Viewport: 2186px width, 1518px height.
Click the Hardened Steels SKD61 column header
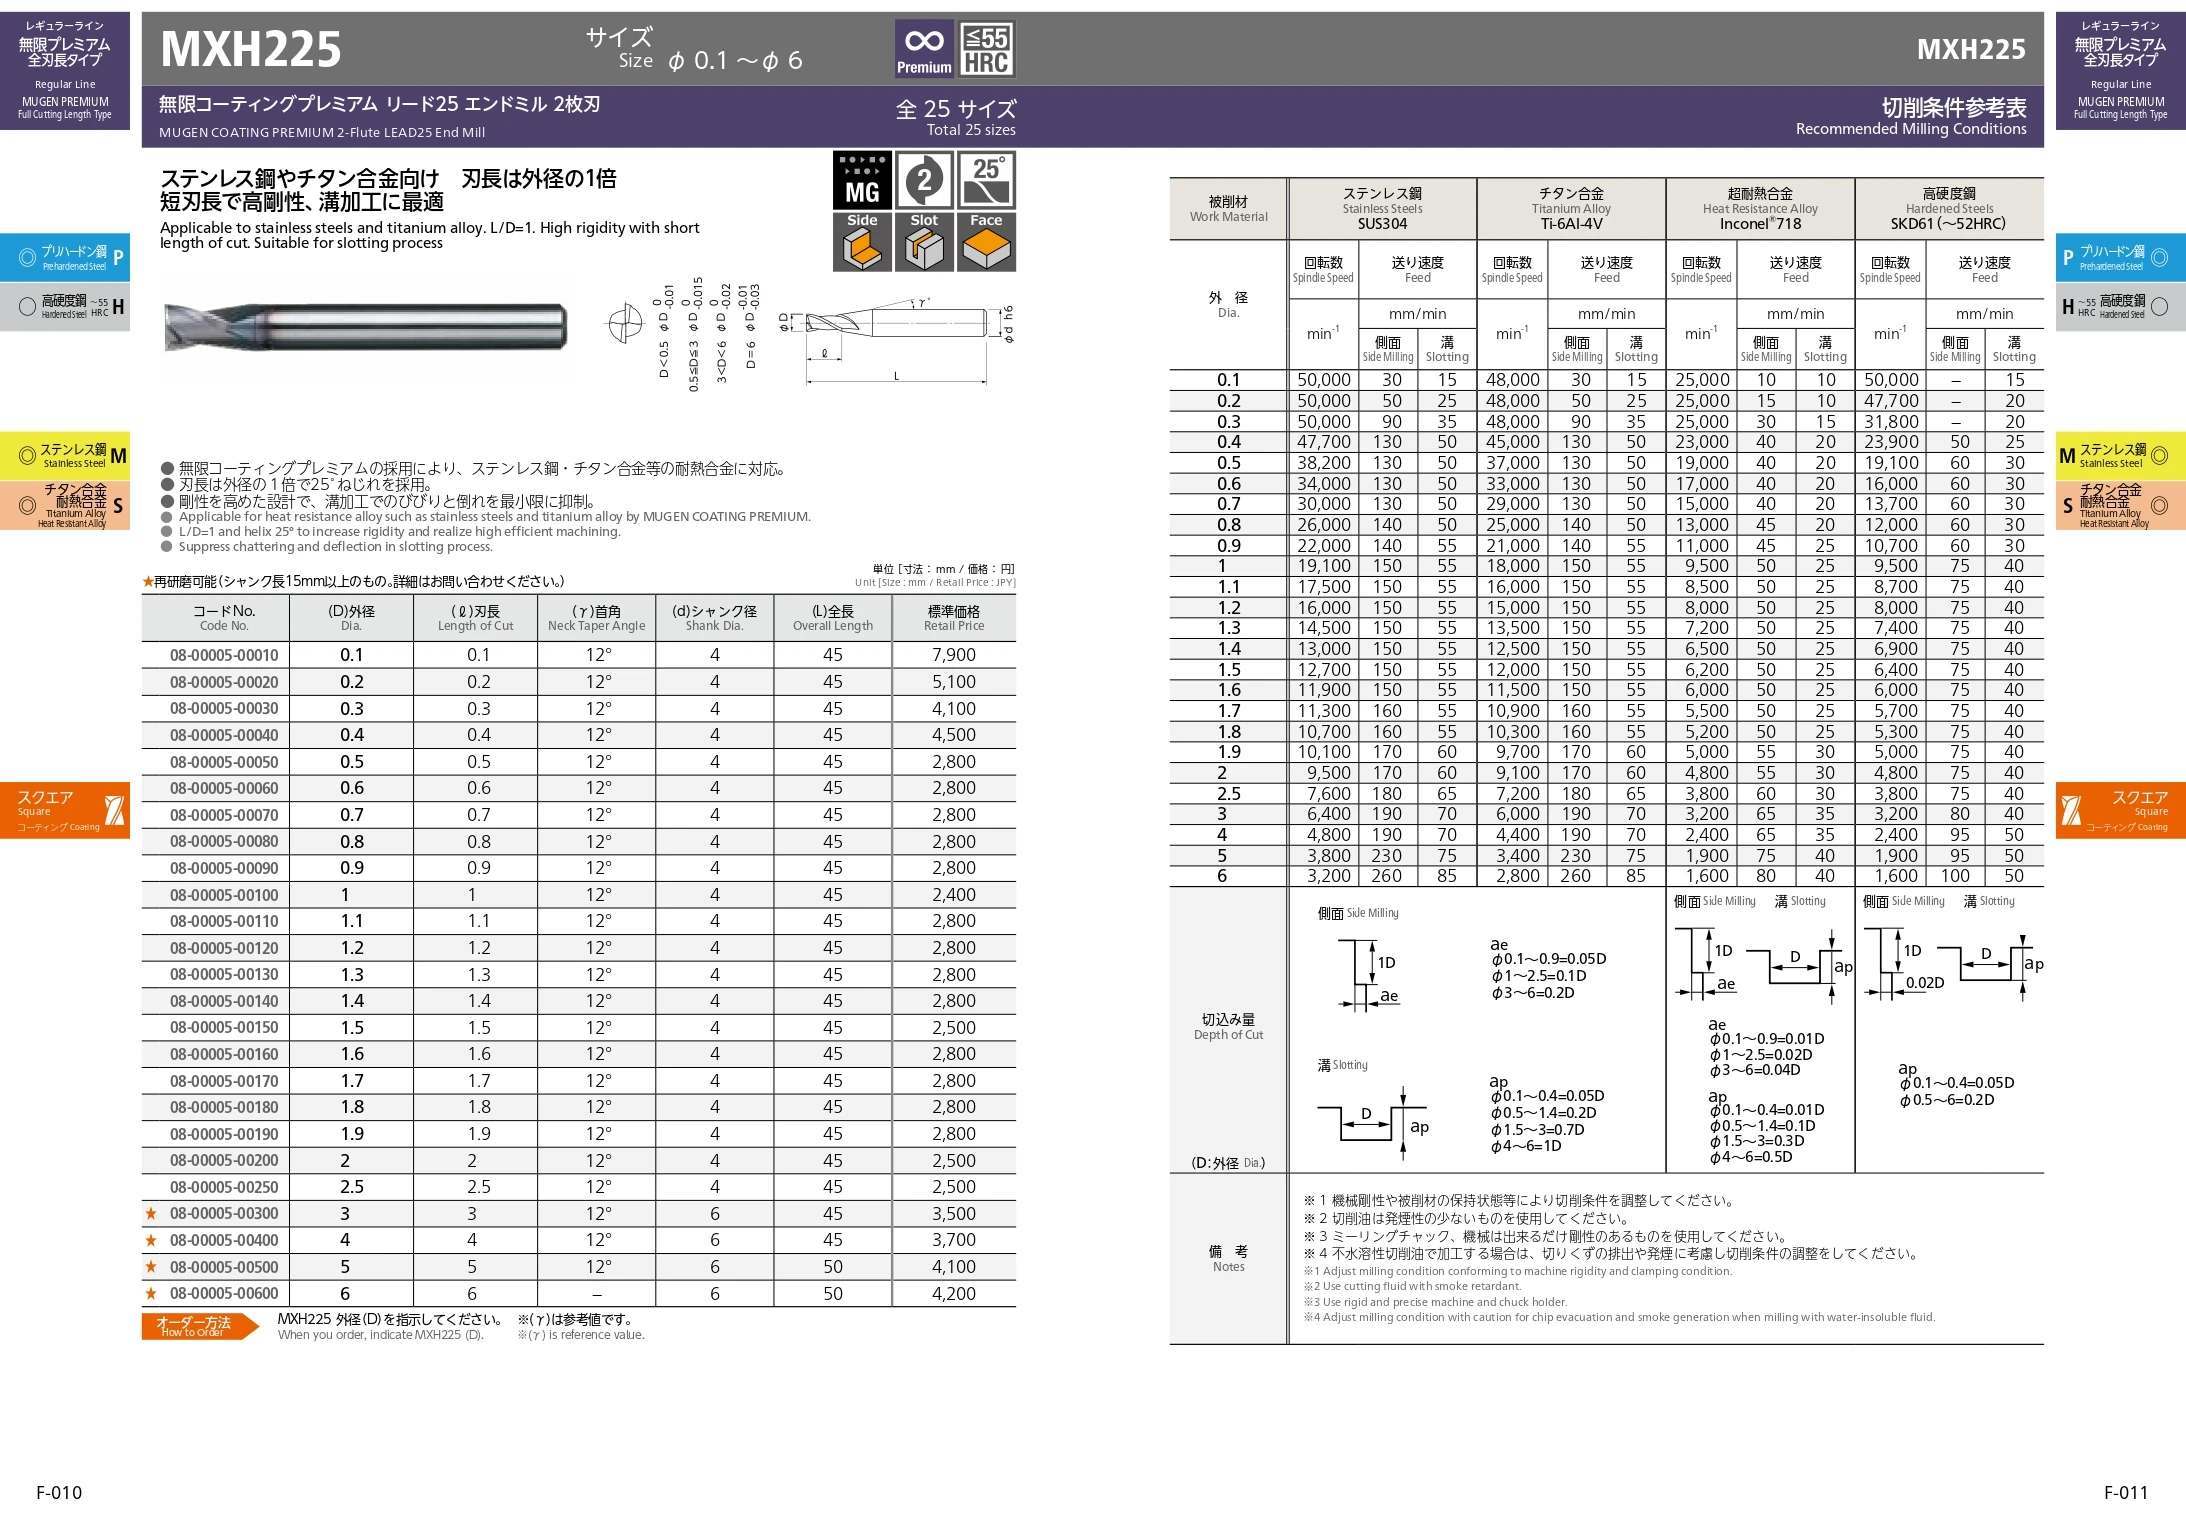tap(1948, 209)
